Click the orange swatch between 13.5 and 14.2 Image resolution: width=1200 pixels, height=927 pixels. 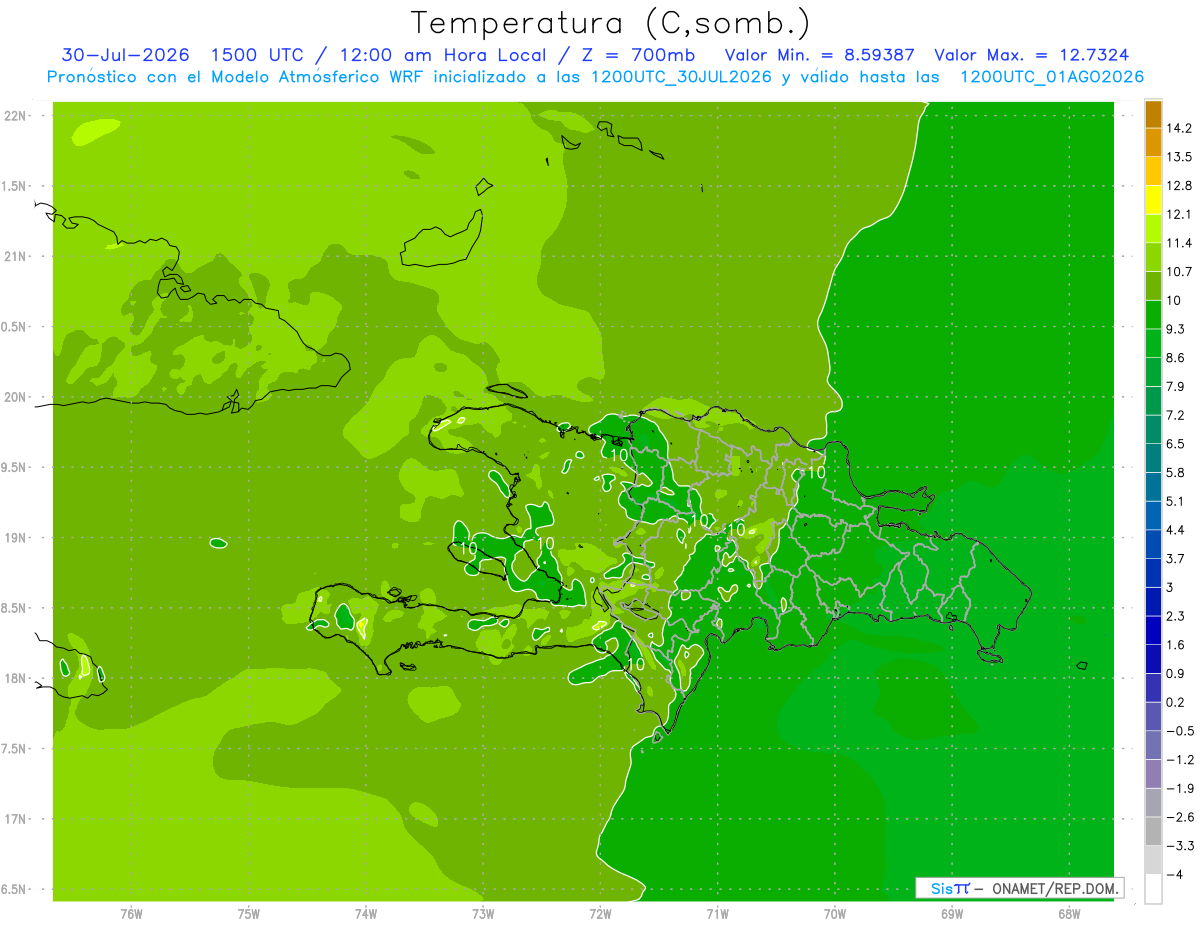click(x=1153, y=143)
